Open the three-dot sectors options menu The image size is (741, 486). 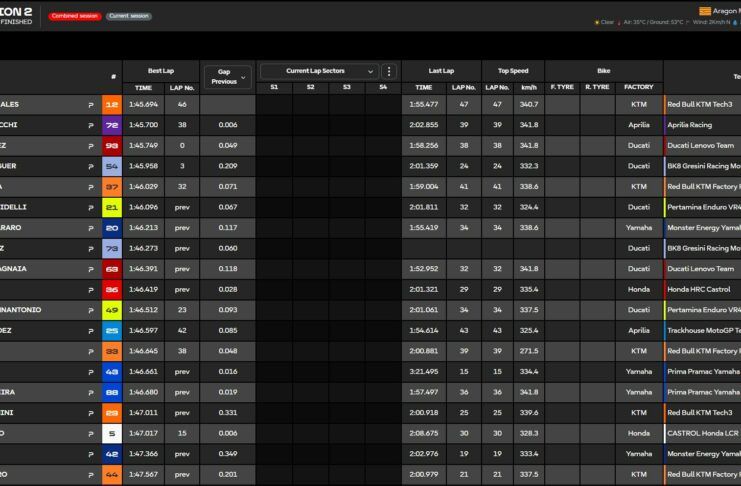[389, 71]
